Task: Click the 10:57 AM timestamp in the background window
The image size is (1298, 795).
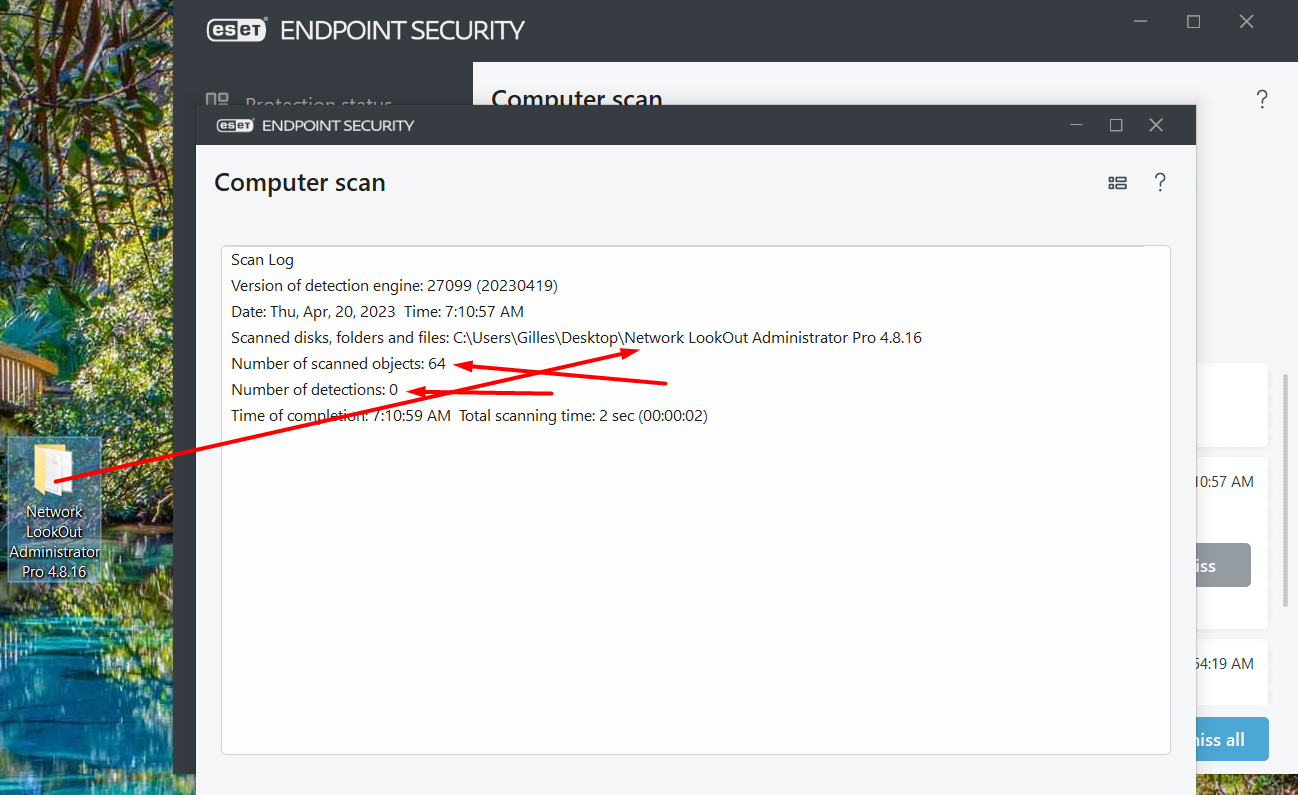Action: pos(1224,482)
